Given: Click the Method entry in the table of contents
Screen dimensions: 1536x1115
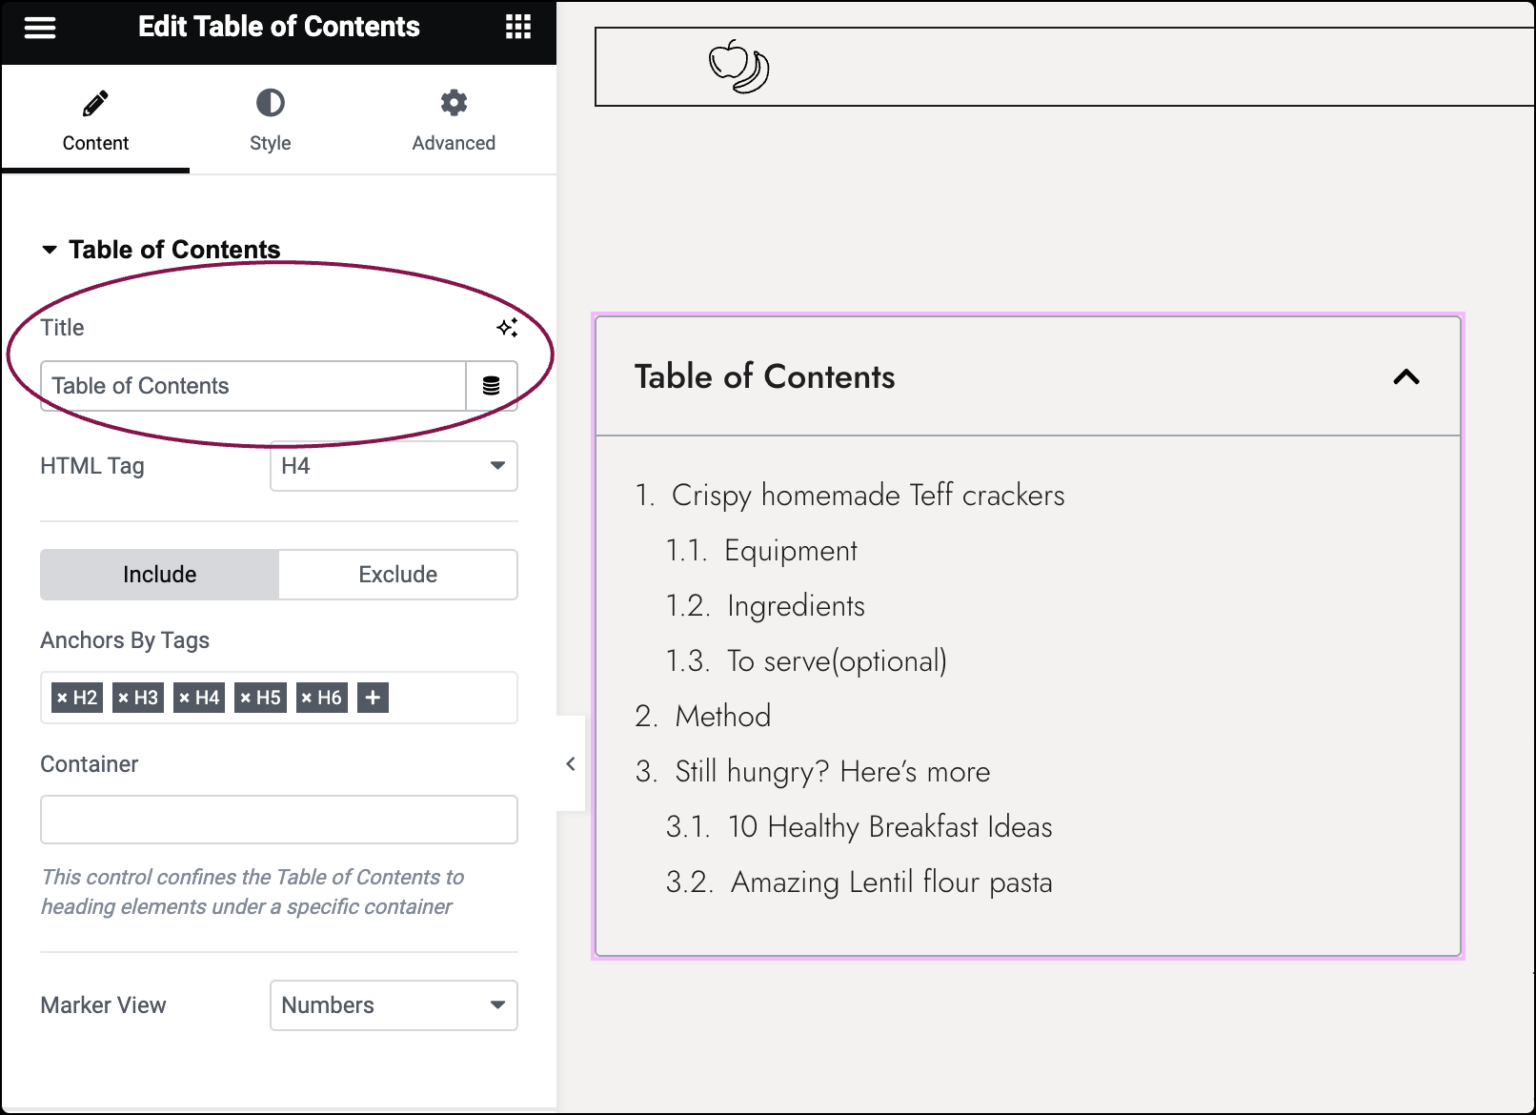Looking at the screenshot, I should (722, 716).
